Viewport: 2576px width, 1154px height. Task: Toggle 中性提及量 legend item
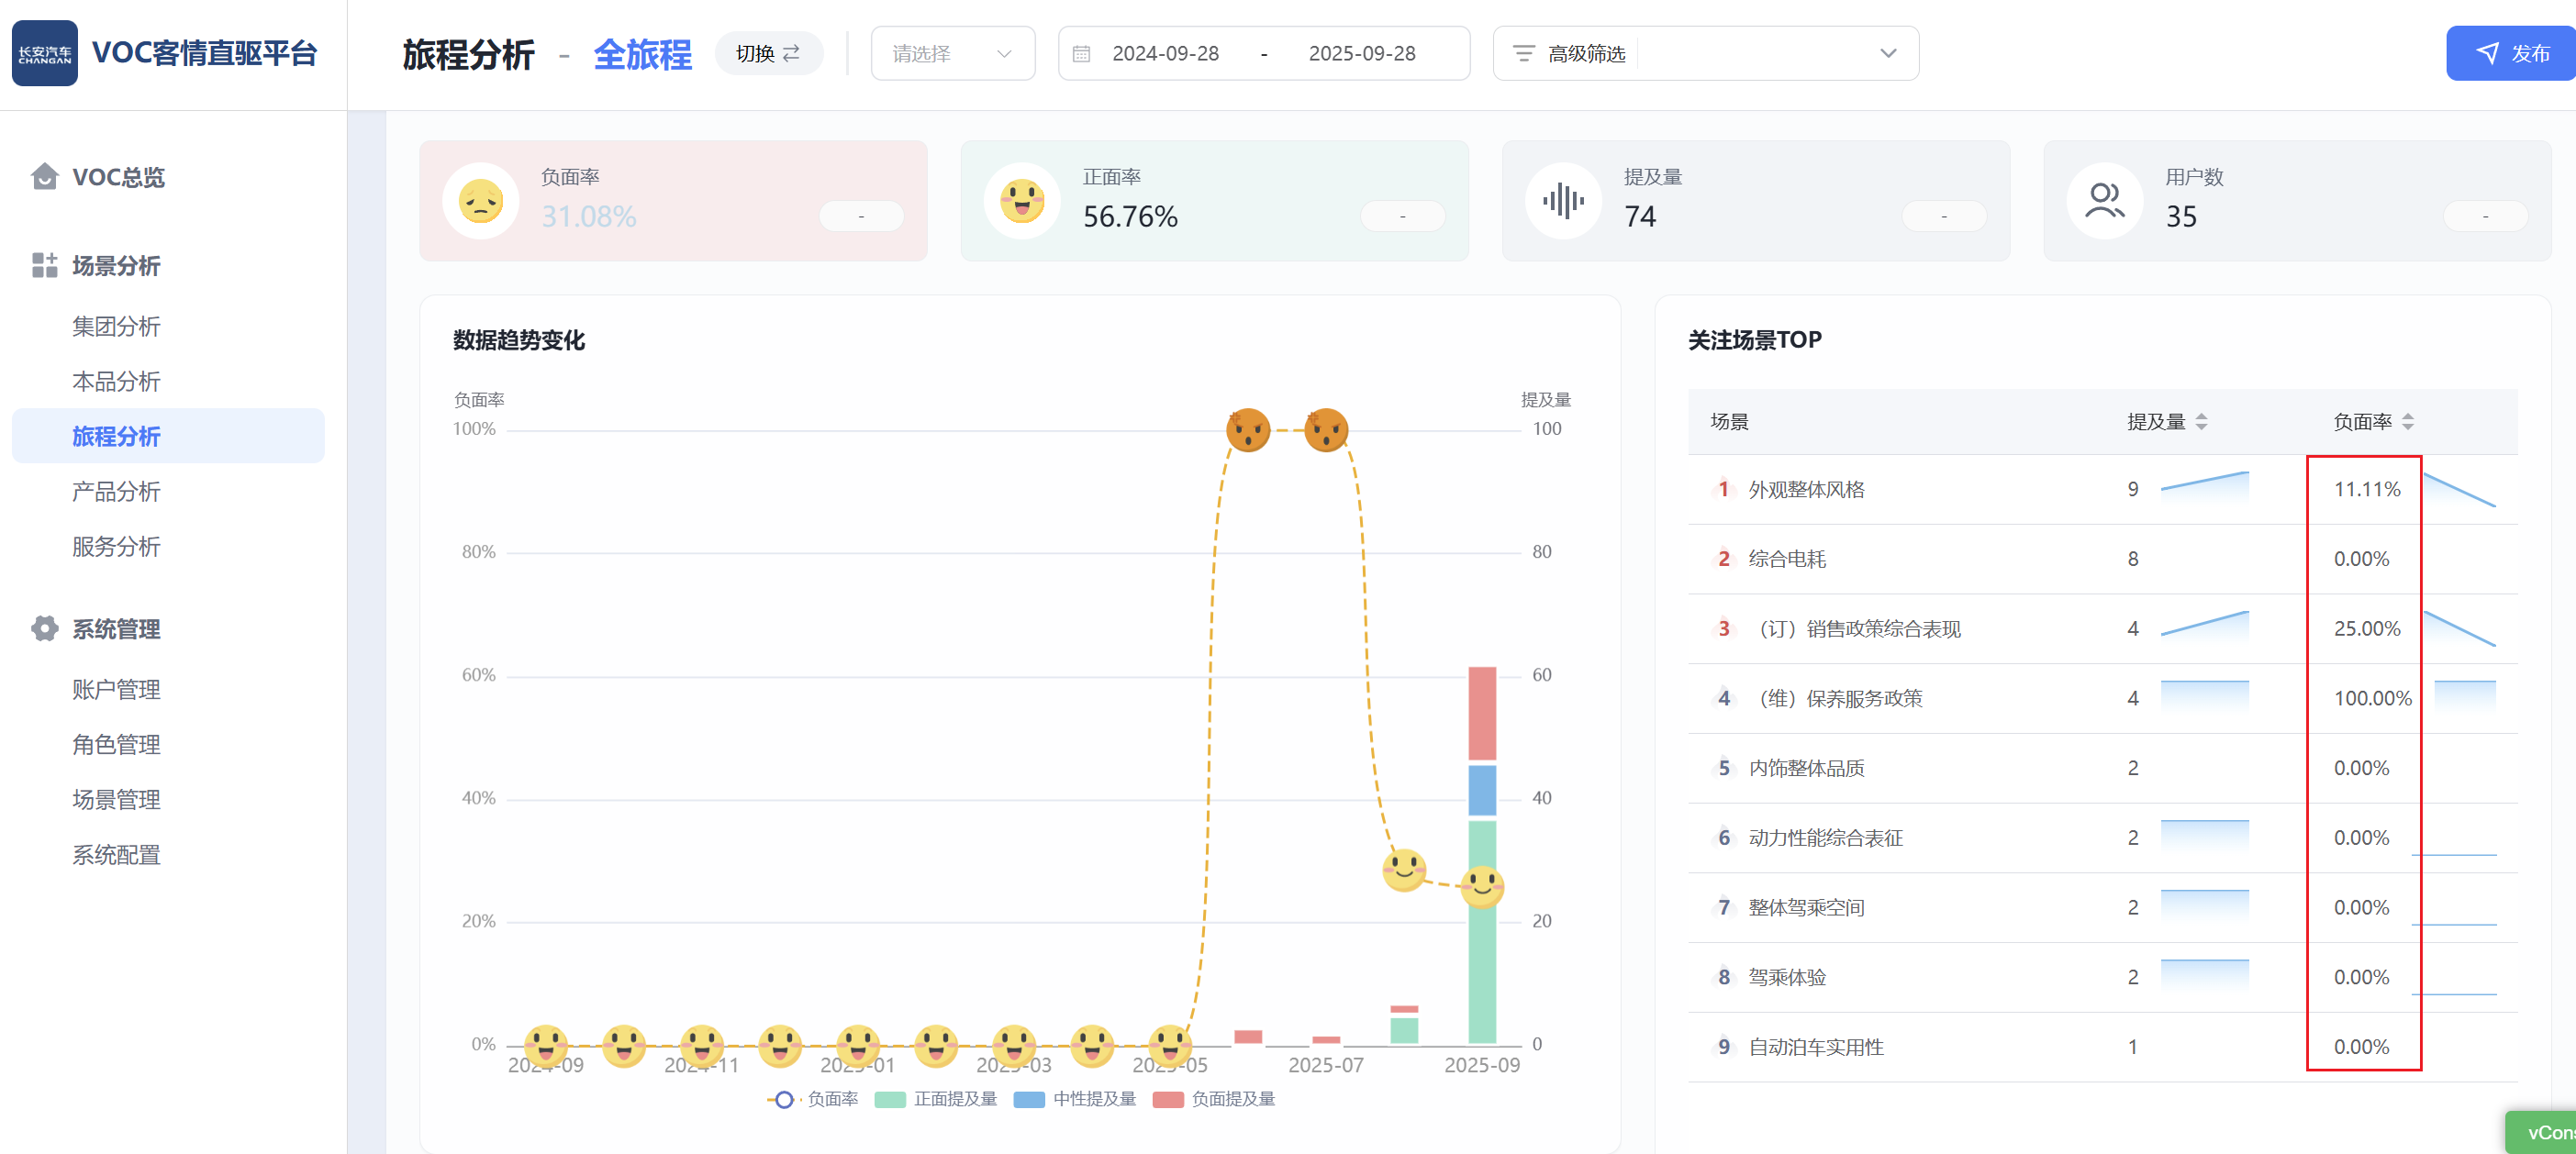pyautogui.click(x=1075, y=1099)
